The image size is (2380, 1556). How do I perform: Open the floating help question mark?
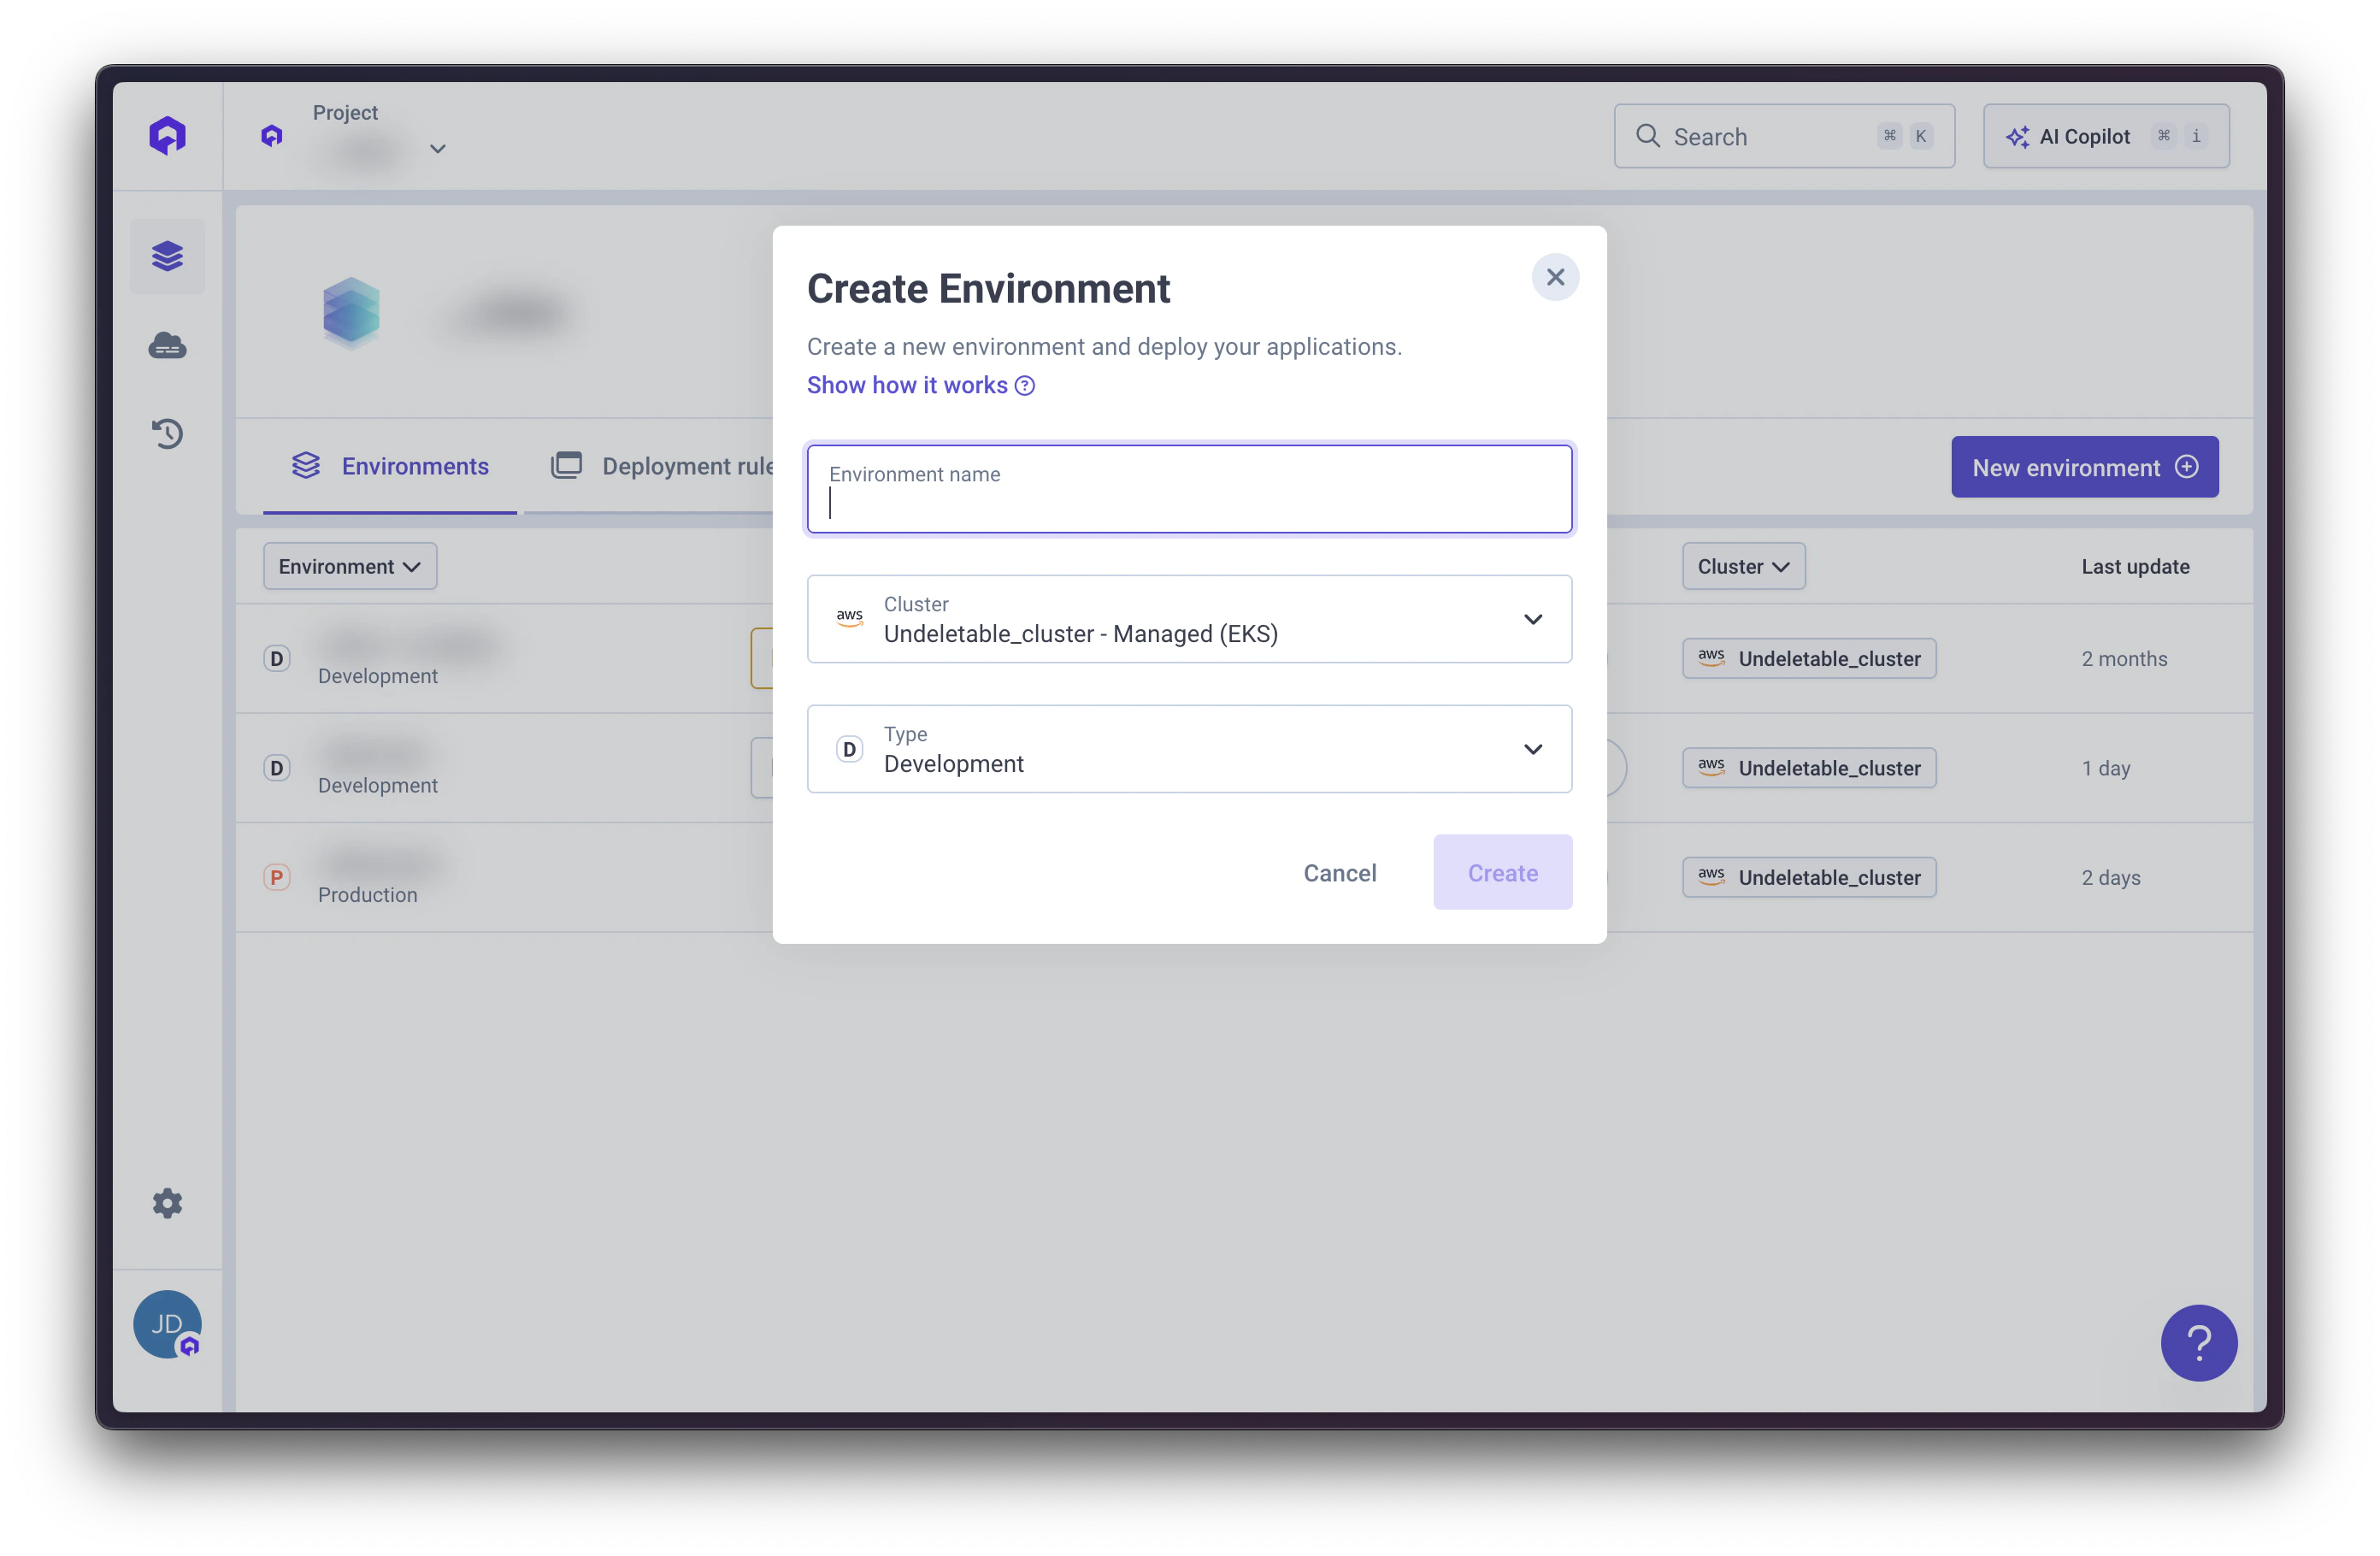coord(2199,1343)
